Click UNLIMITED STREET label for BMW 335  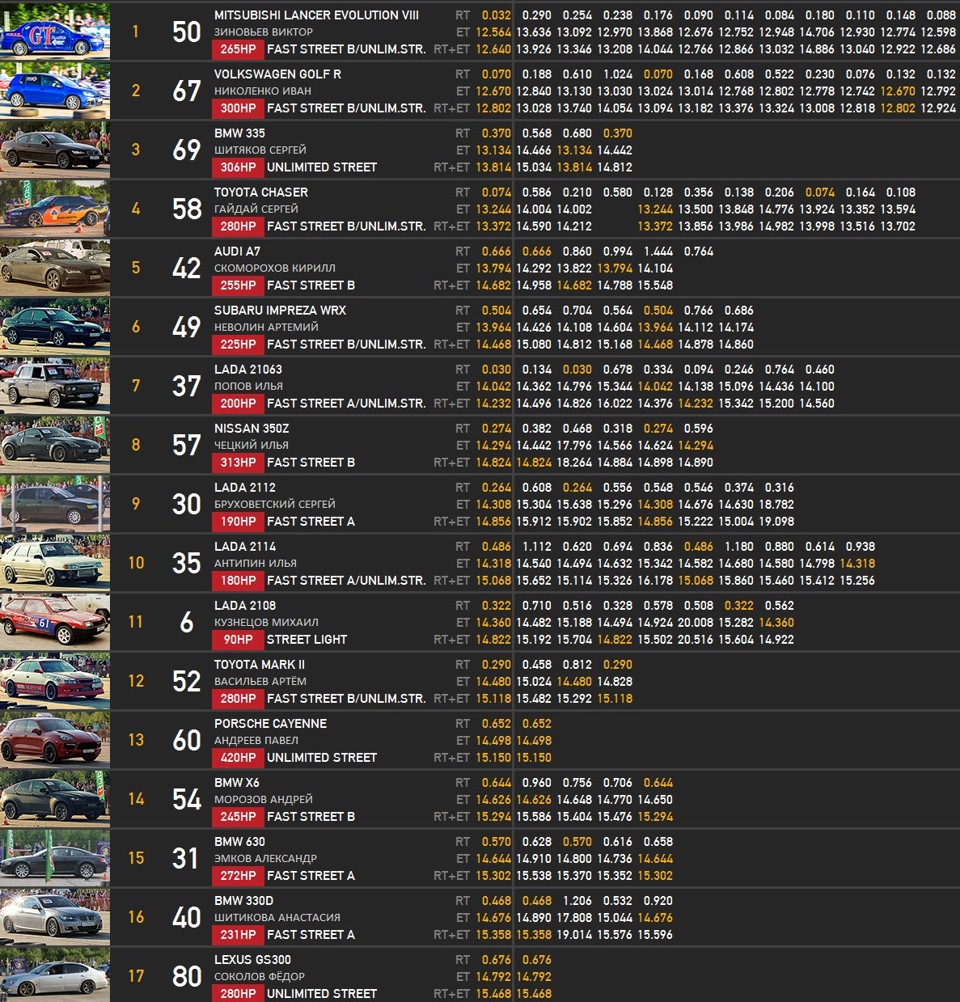tap(321, 167)
